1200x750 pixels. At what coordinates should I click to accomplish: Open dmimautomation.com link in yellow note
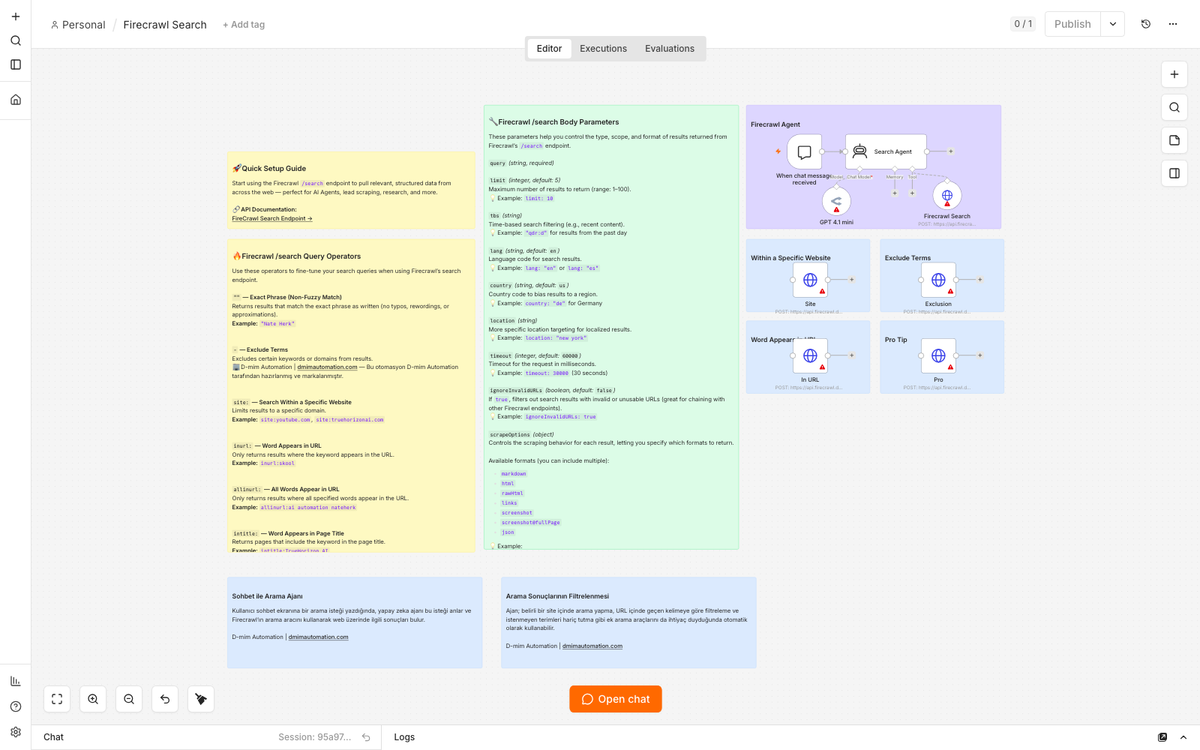click(327, 367)
